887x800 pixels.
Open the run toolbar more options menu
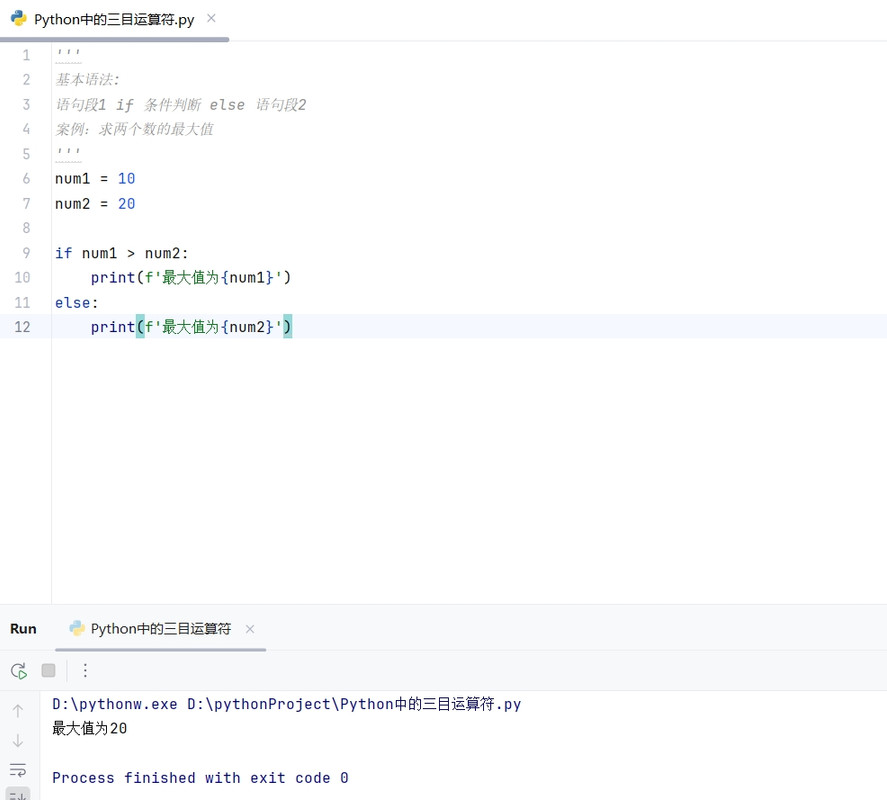[x=85, y=670]
